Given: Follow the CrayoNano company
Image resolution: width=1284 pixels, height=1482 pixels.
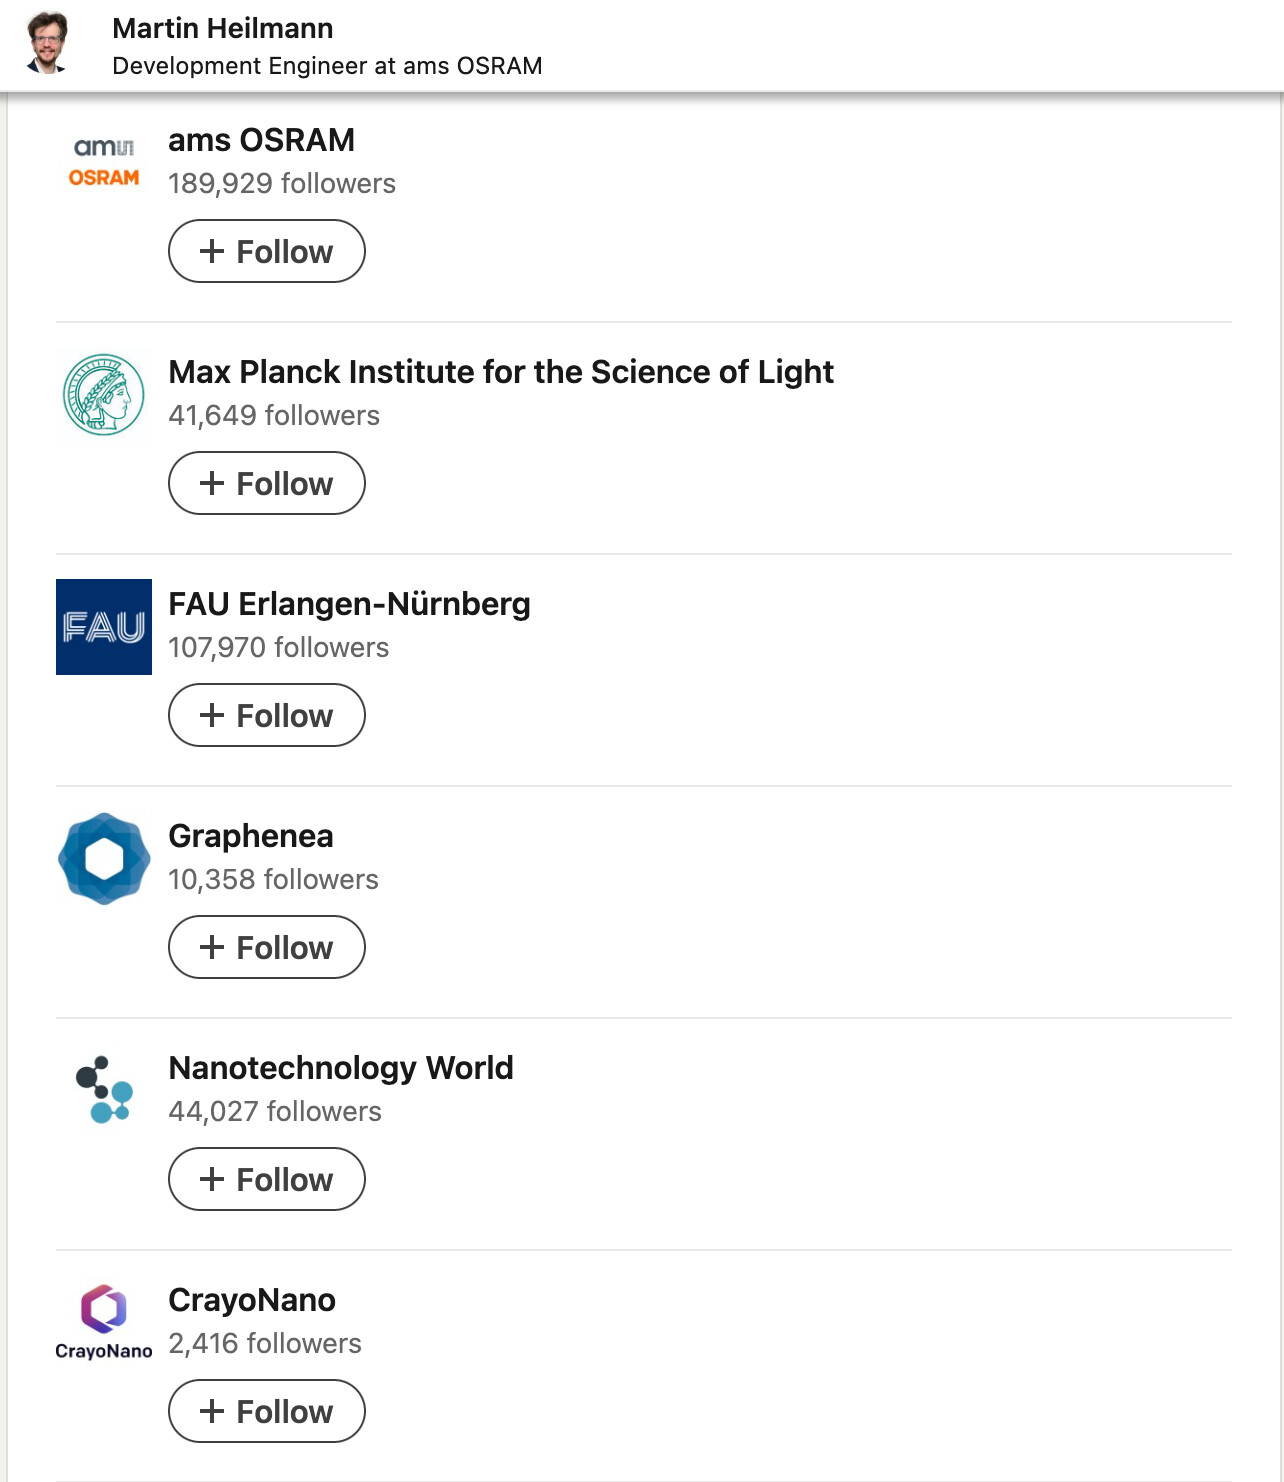Looking at the screenshot, I should point(267,1411).
